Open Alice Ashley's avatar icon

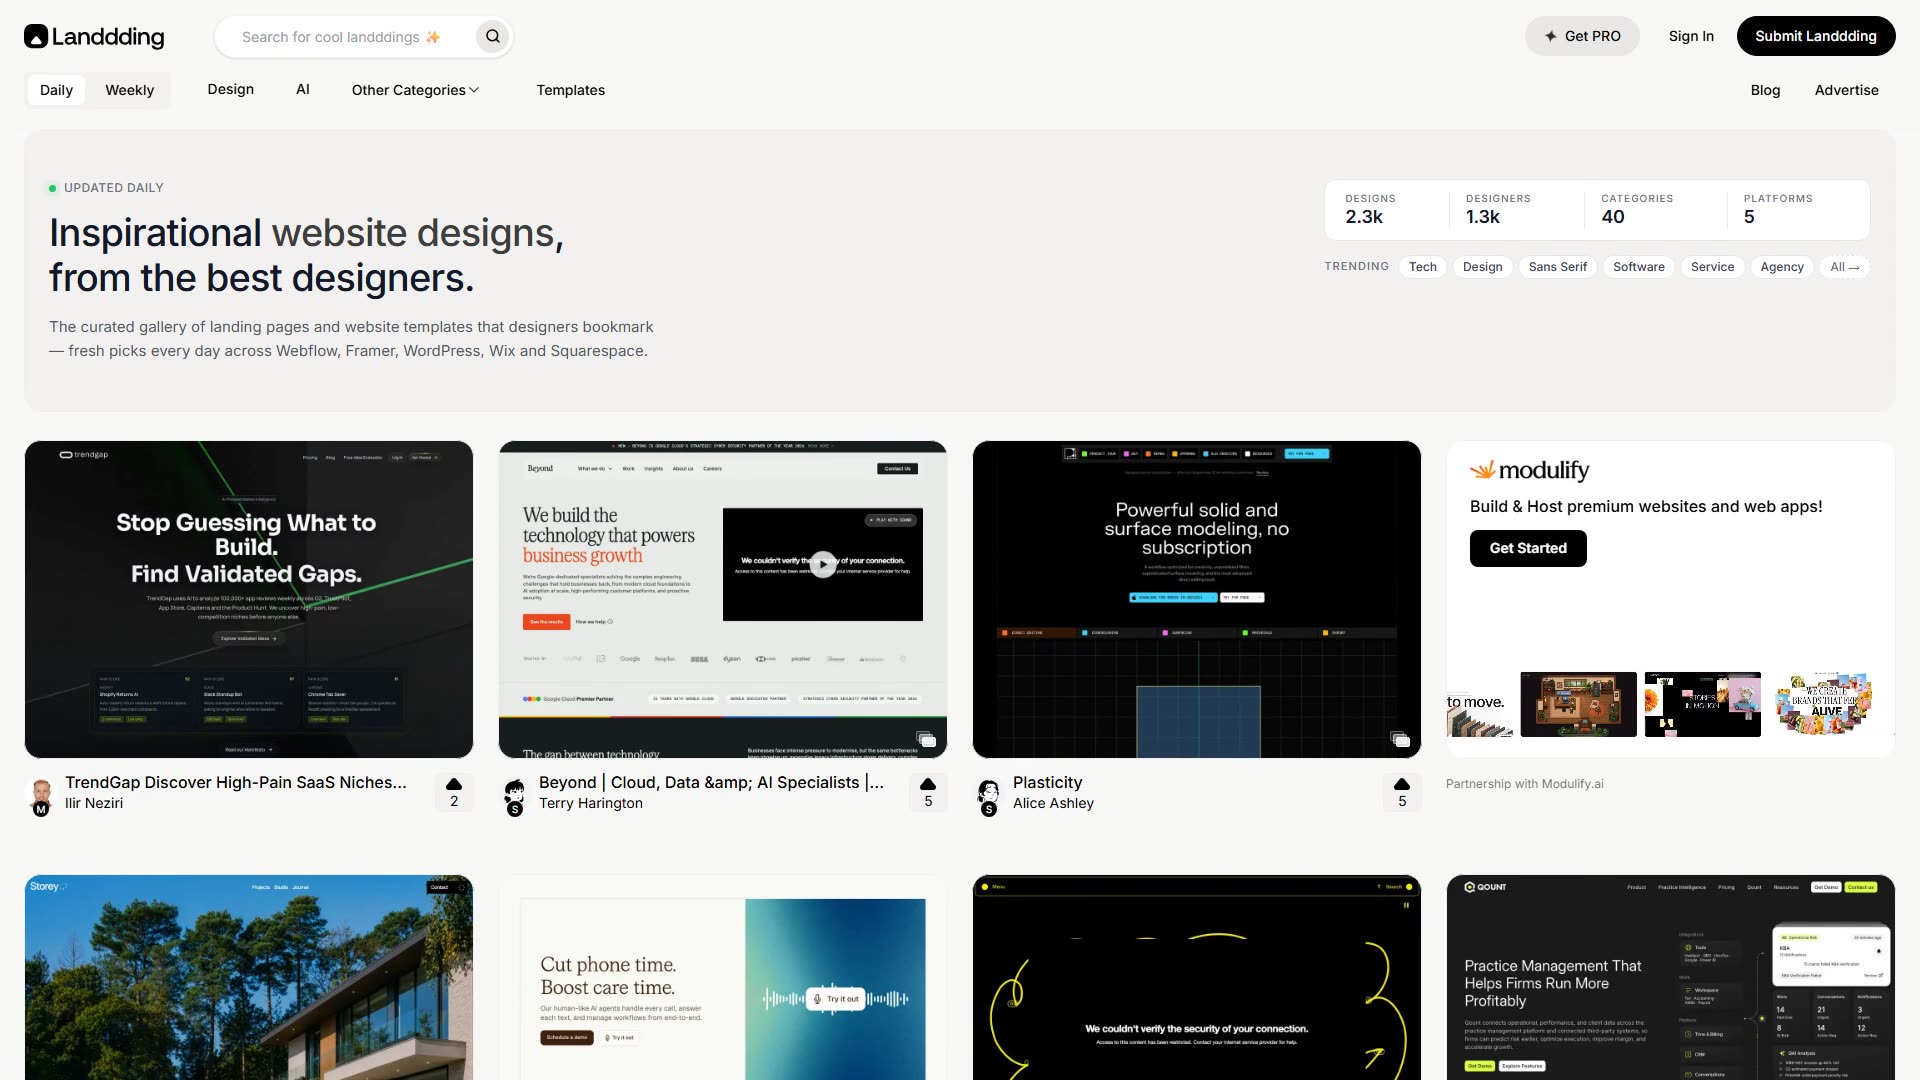pyautogui.click(x=989, y=795)
